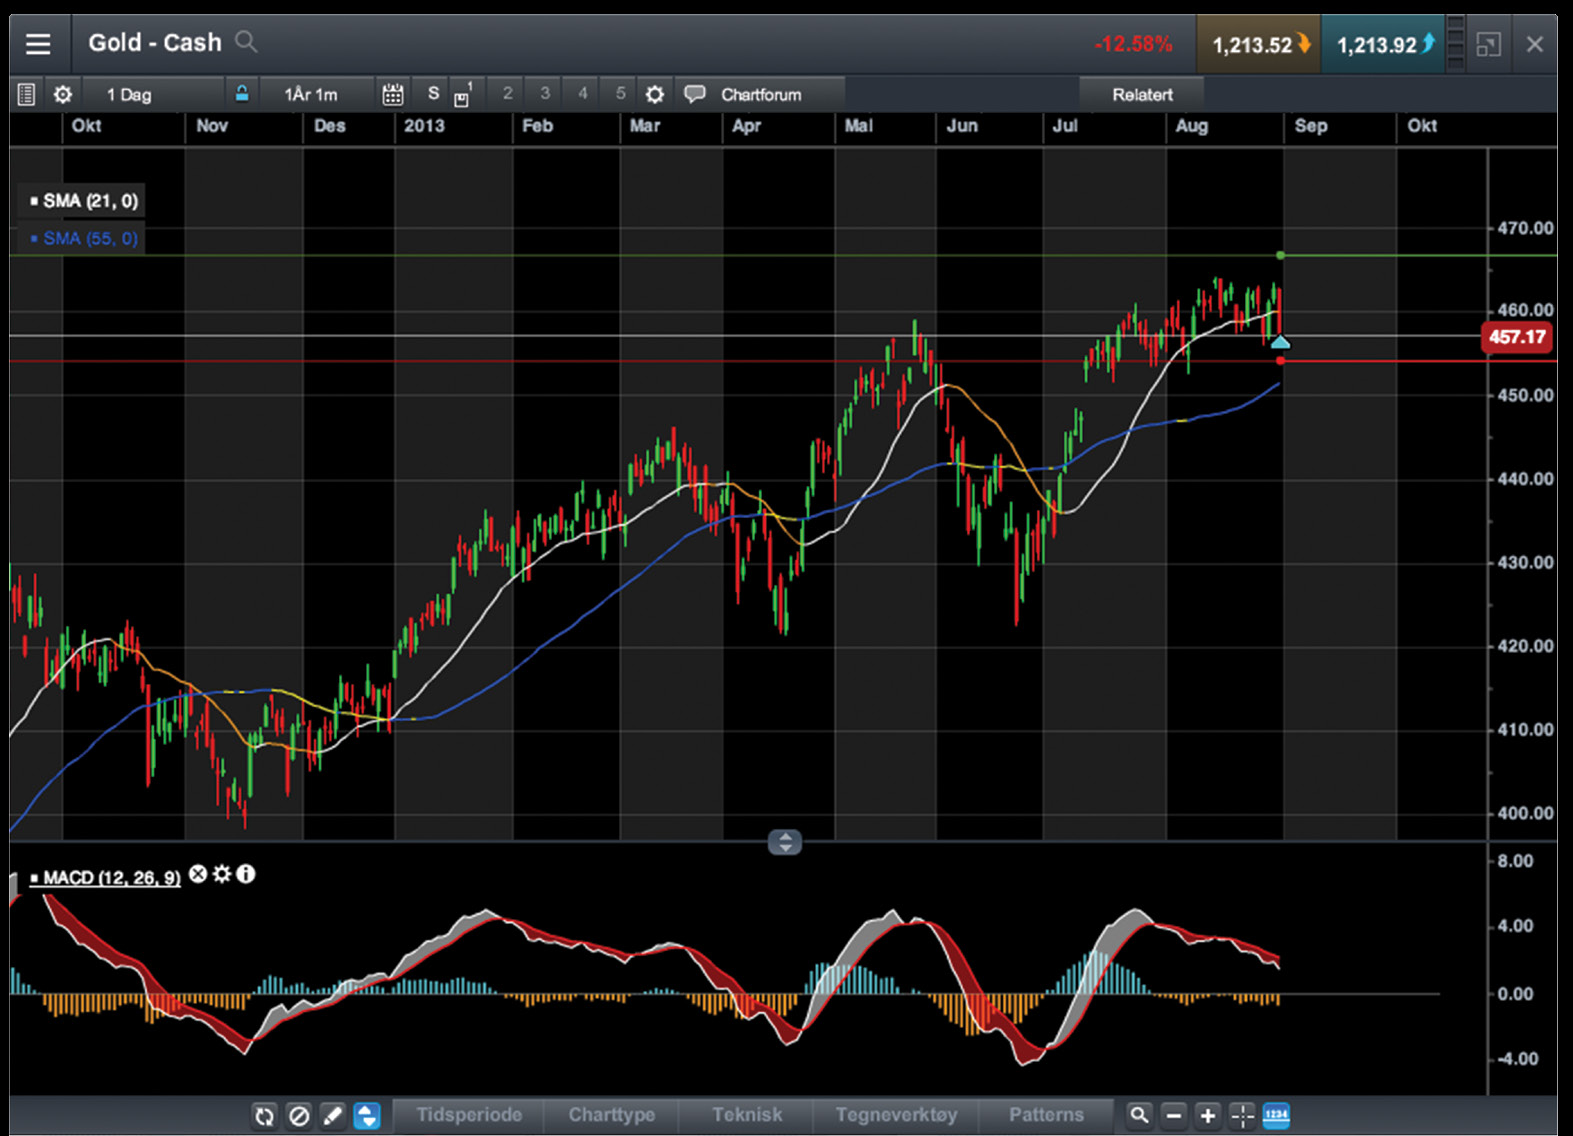
Task: Open the Chartforum speech bubble
Action: 694,94
